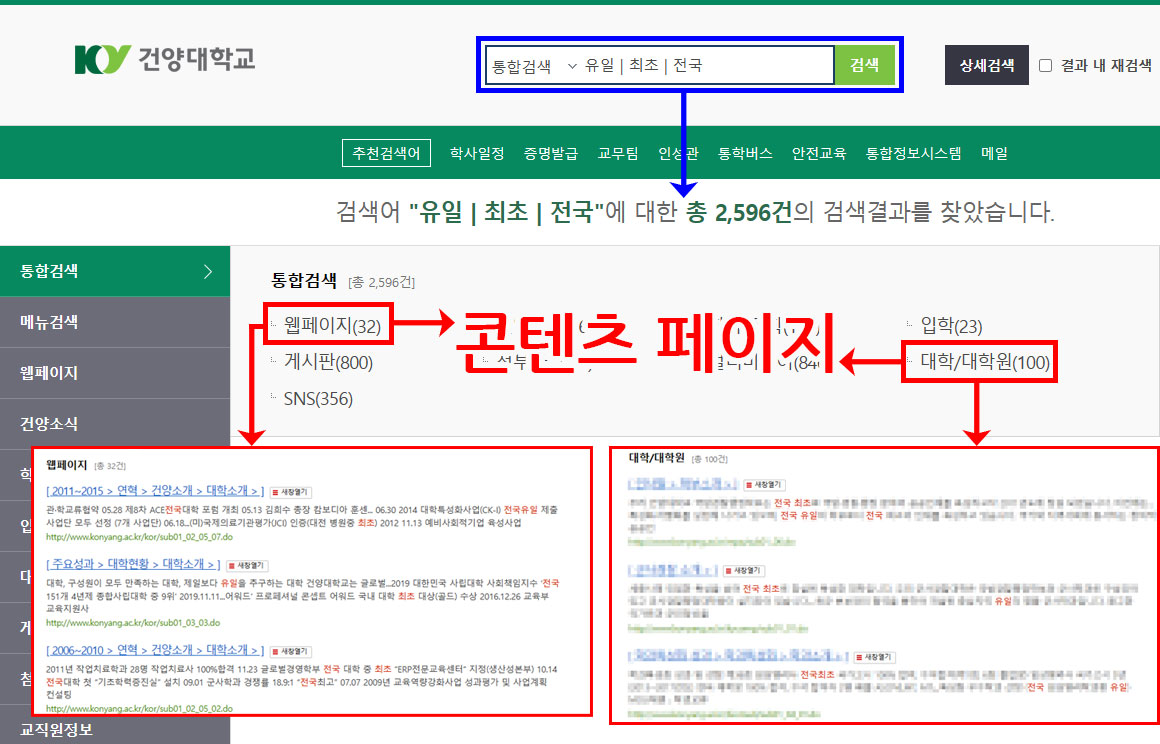Expand the 통합검색 sidebar item arrow
The width and height of the screenshot is (1160, 744).
207,271
